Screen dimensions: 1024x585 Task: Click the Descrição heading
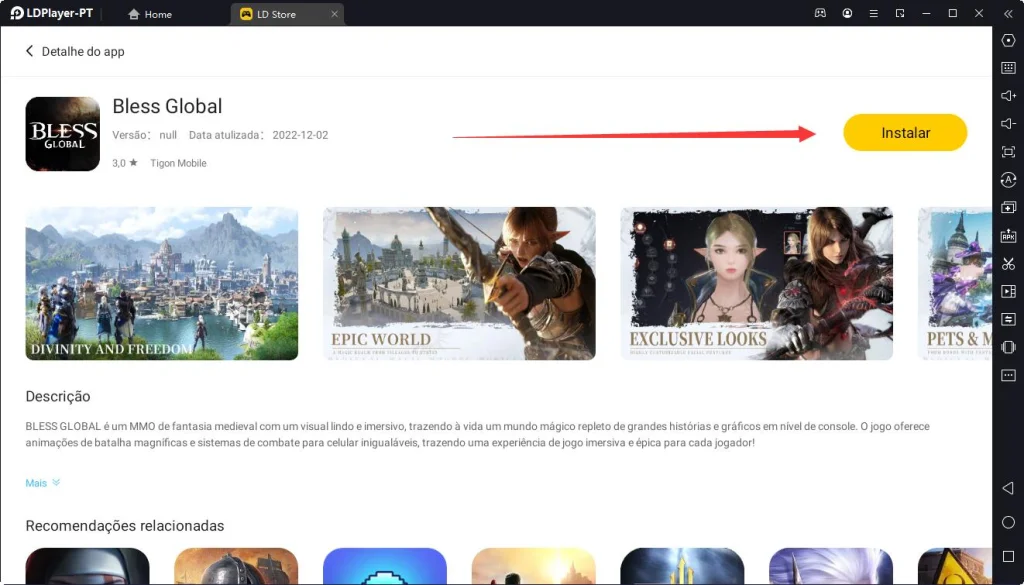coord(58,396)
